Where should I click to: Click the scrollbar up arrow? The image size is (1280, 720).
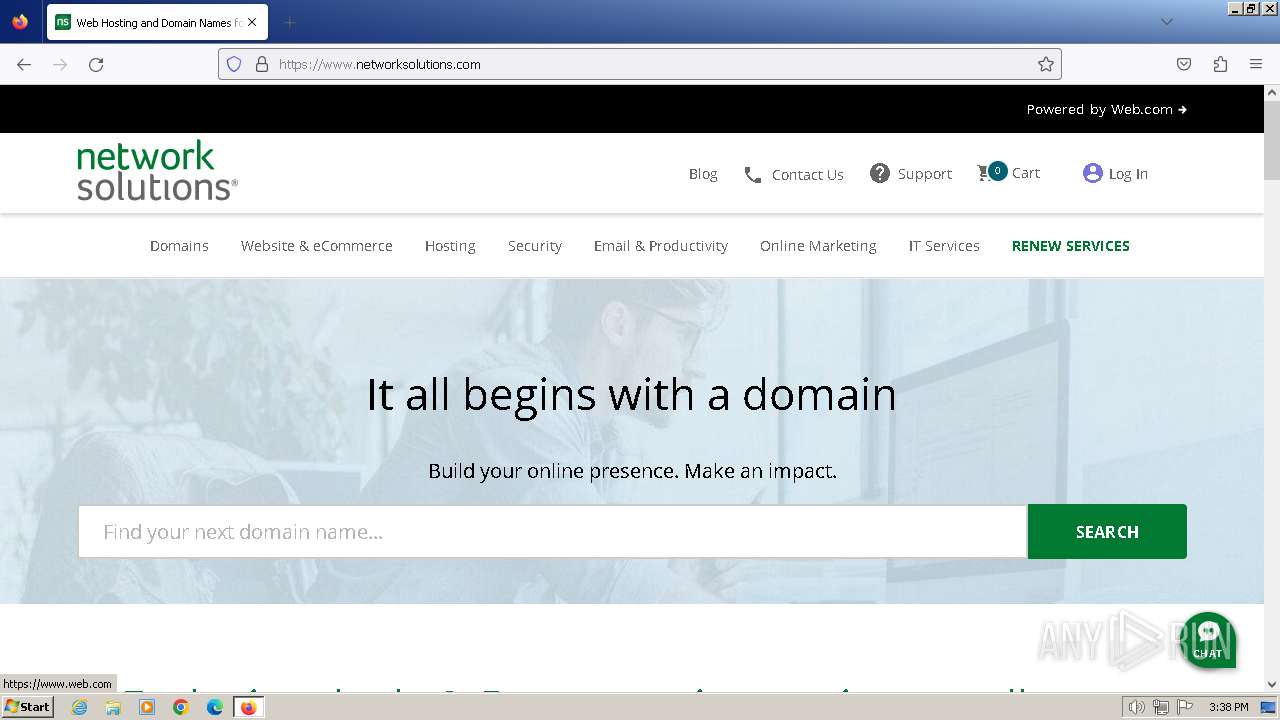click(1272, 92)
